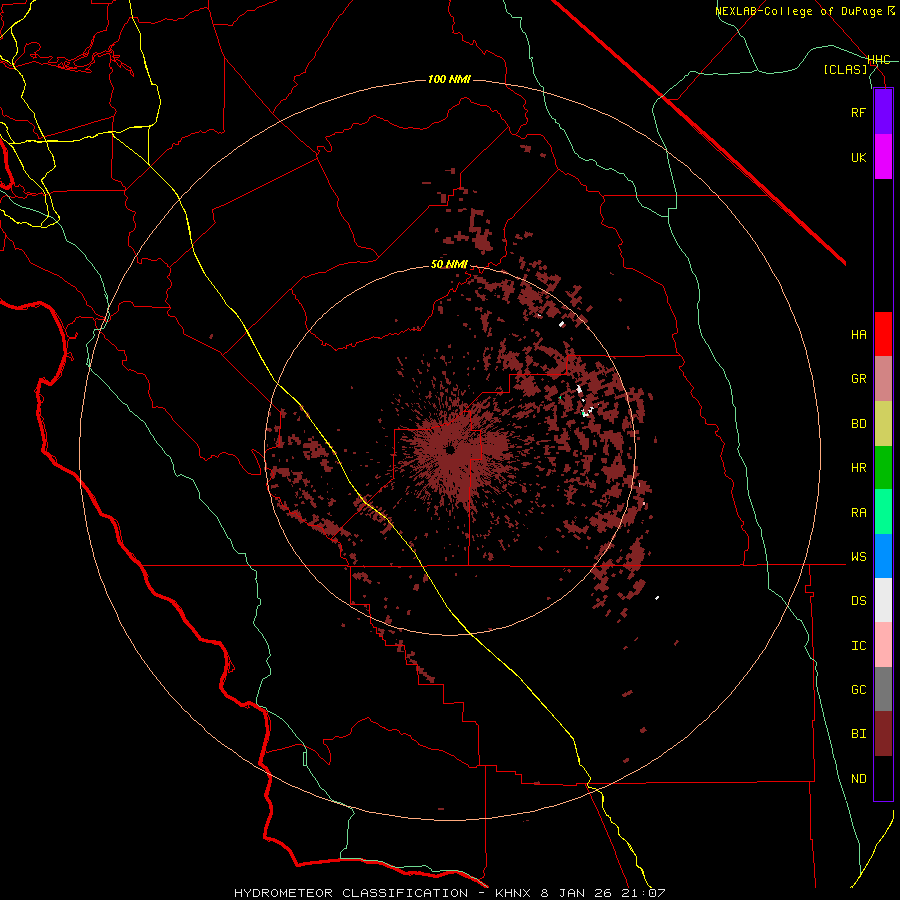Image resolution: width=900 pixels, height=900 pixels.
Task: Click the 50 NMI range ring label
Action: (x=449, y=265)
